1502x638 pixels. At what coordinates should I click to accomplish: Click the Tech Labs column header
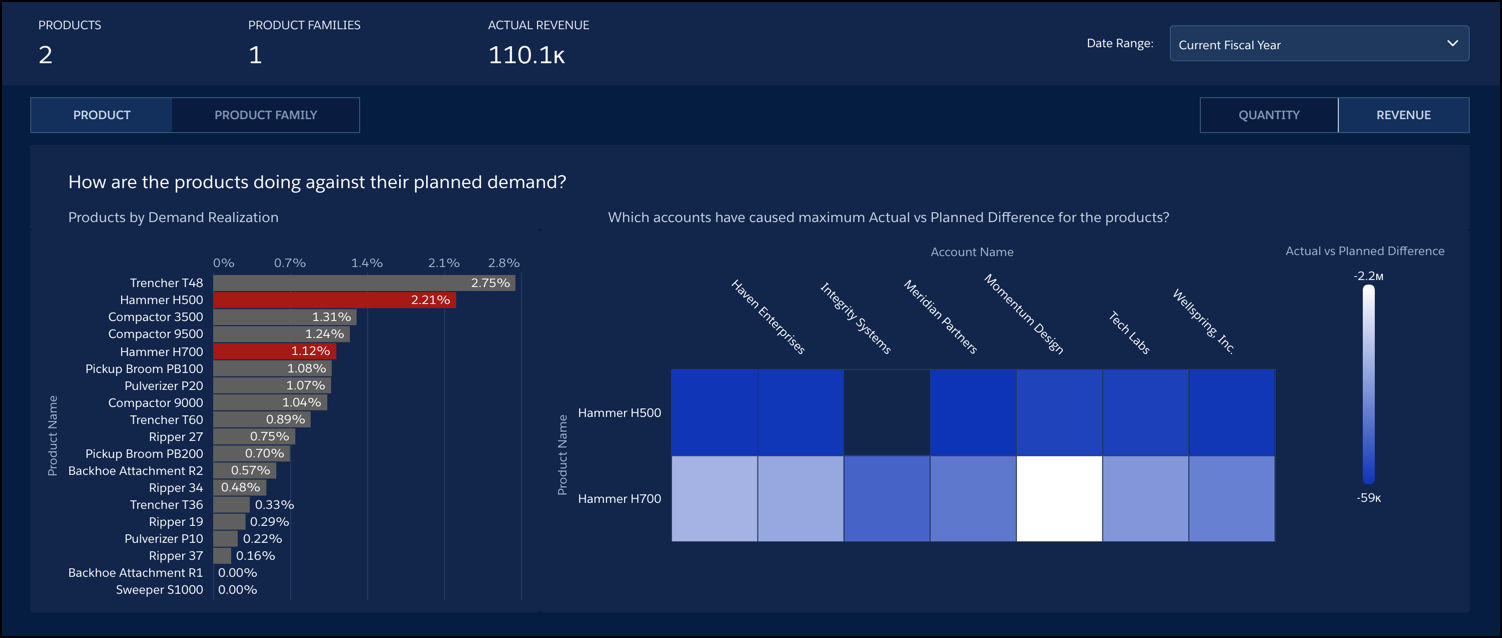point(1129,332)
